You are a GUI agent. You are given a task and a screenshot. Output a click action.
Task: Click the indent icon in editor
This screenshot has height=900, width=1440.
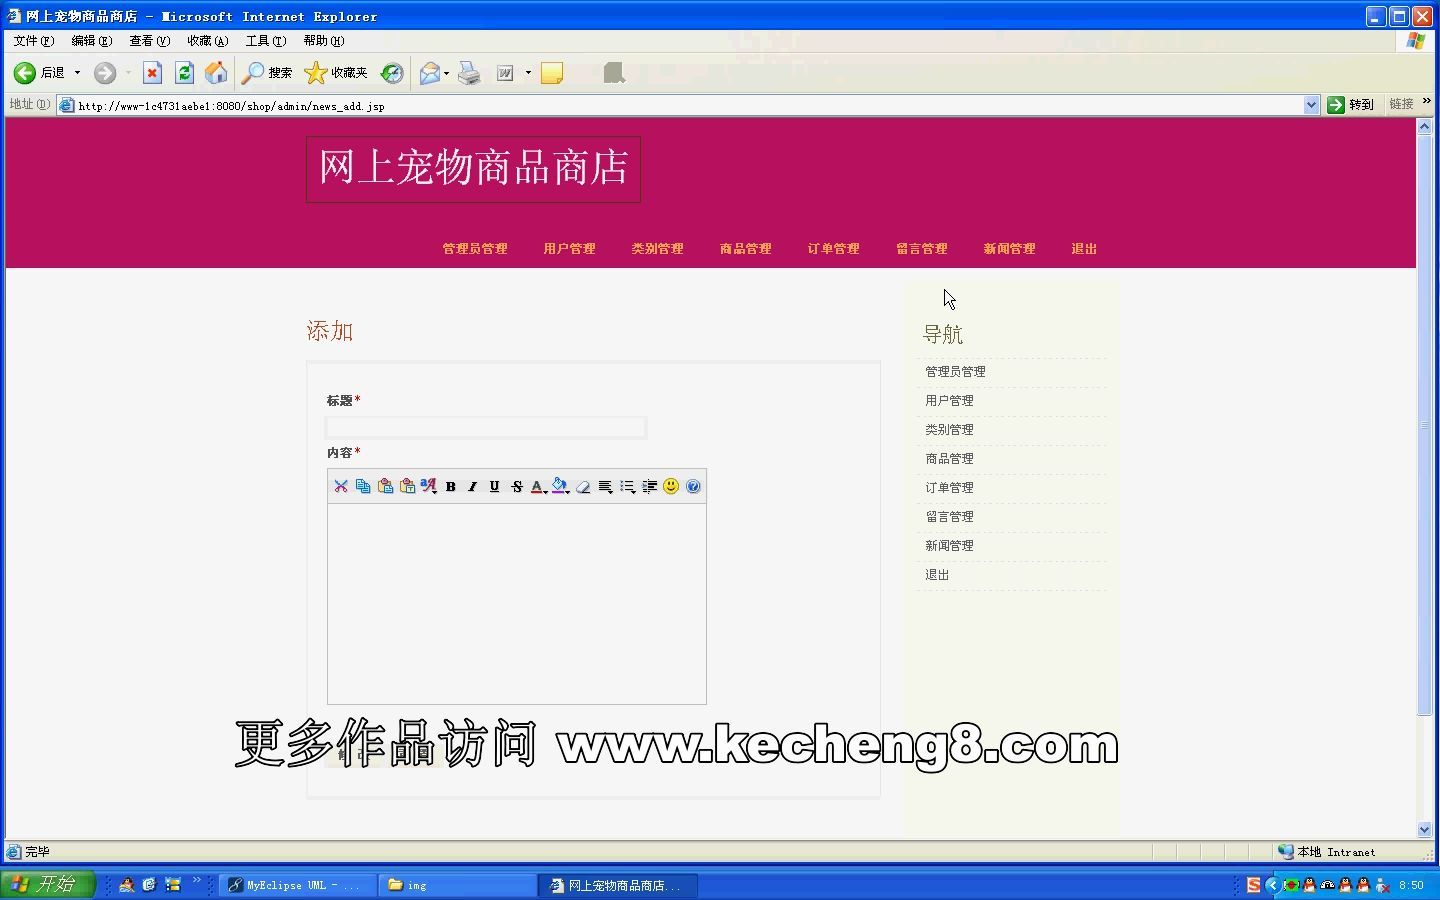click(x=649, y=486)
